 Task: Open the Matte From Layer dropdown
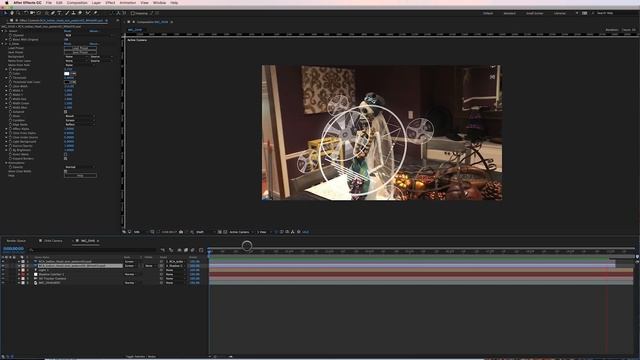pyautogui.click(x=76, y=61)
